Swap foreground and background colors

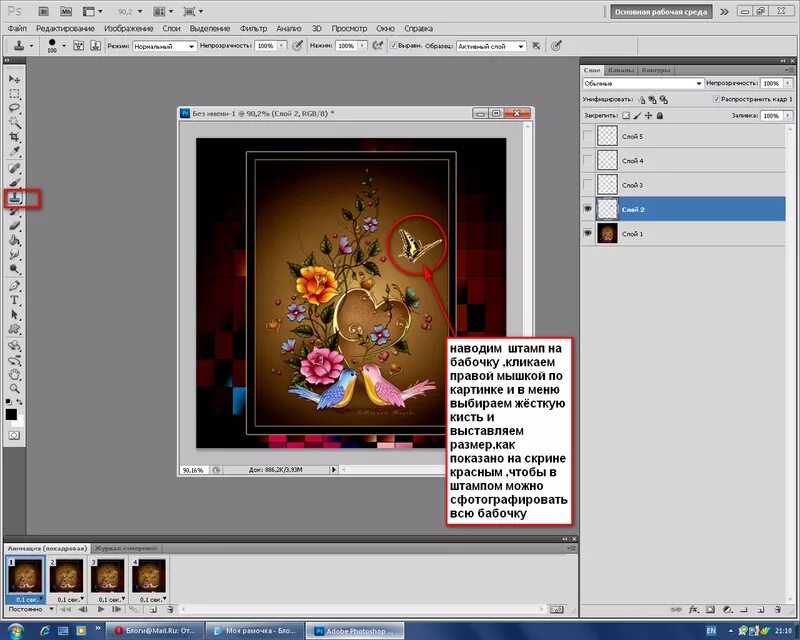tap(19, 402)
